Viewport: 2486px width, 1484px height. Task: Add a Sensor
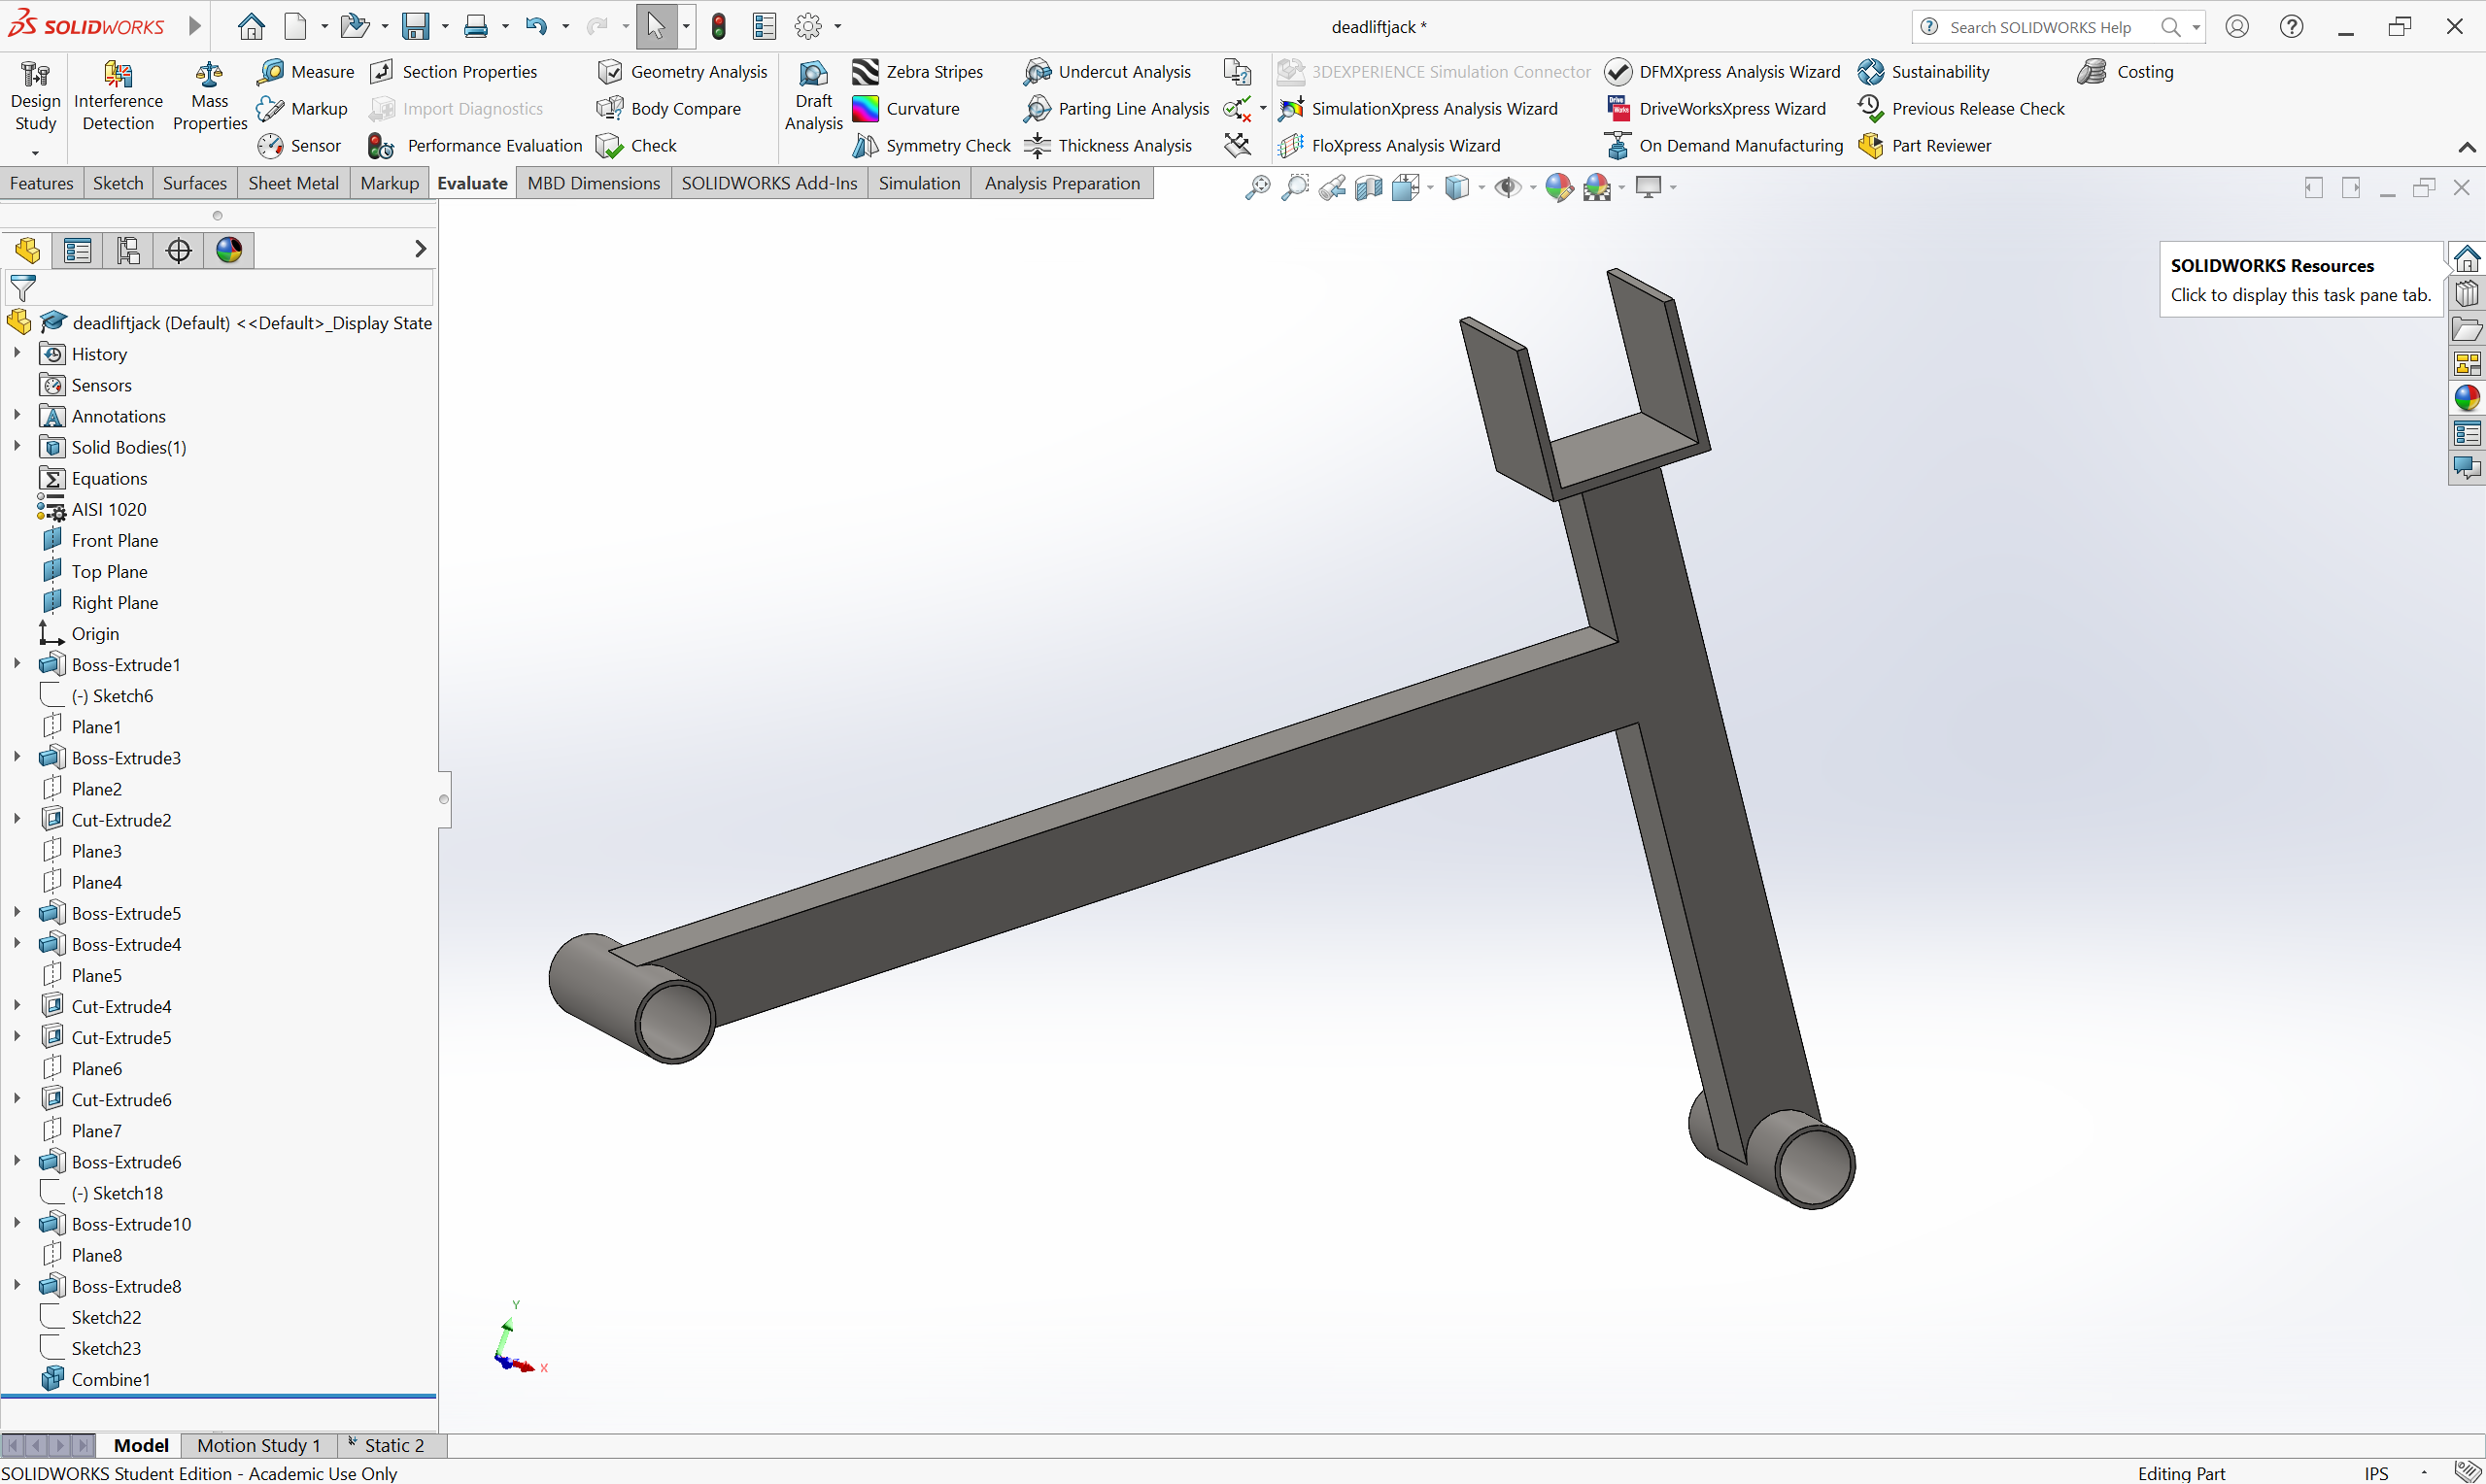pos(299,145)
